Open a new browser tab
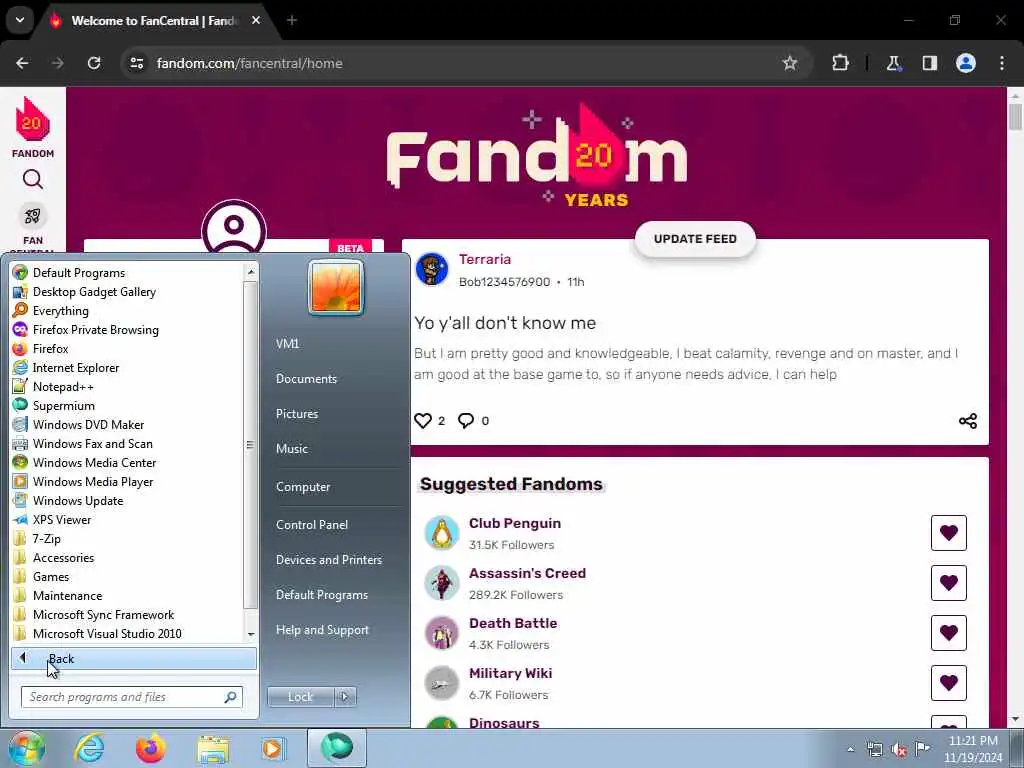This screenshot has width=1024, height=768. pos(292,20)
